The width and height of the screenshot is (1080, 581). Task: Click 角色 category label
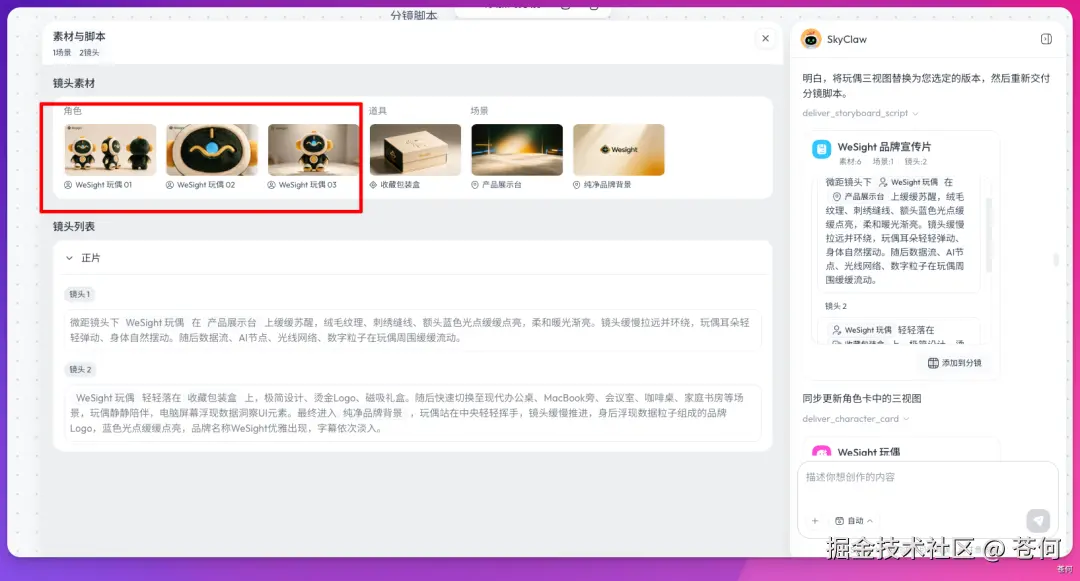point(72,111)
